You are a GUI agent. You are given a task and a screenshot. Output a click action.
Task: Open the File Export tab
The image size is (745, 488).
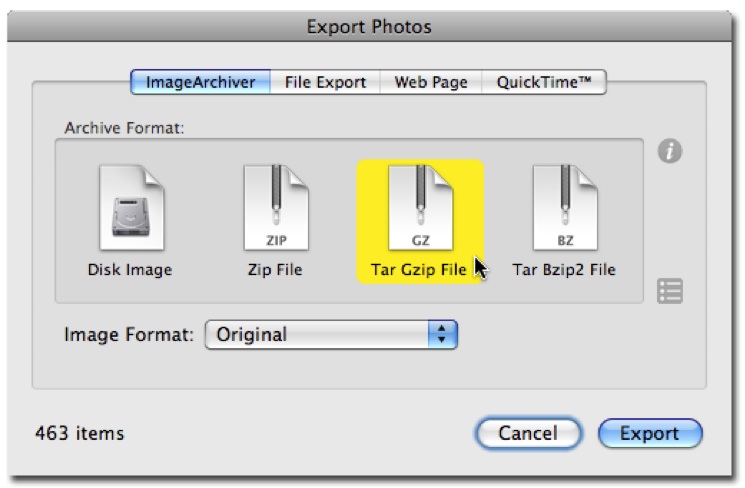[325, 82]
